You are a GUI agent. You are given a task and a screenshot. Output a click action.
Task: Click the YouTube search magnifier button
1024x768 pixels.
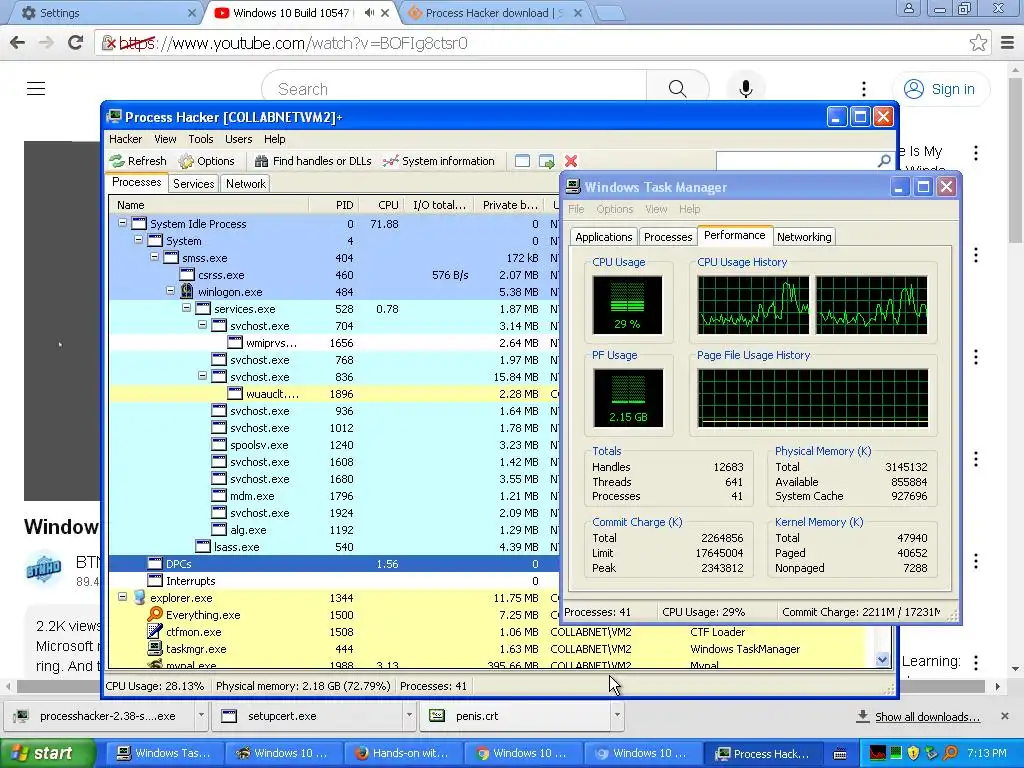(x=677, y=89)
